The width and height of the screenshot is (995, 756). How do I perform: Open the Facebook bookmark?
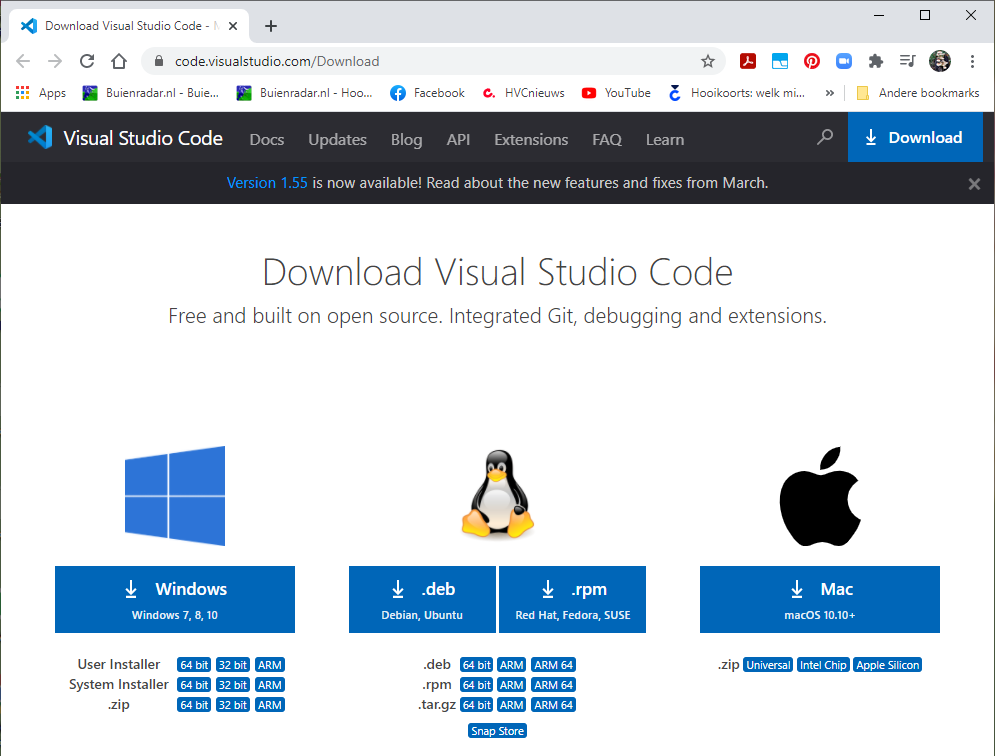click(428, 93)
